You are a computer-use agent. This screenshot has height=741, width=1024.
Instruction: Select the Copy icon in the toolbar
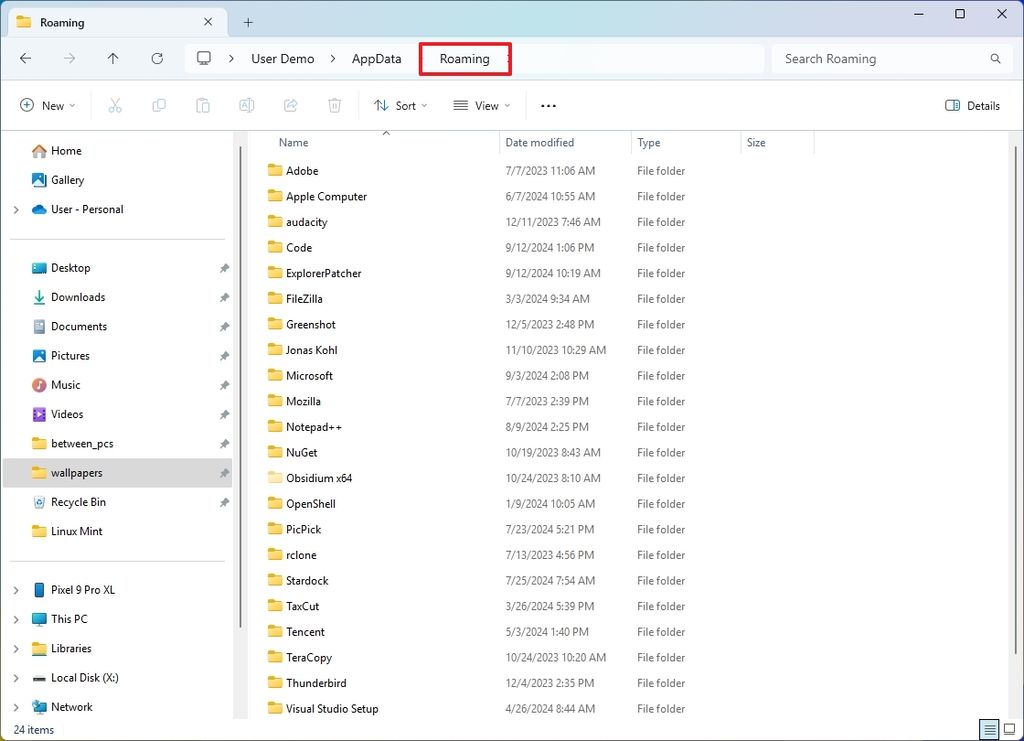pyautogui.click(x=159, y=105)
